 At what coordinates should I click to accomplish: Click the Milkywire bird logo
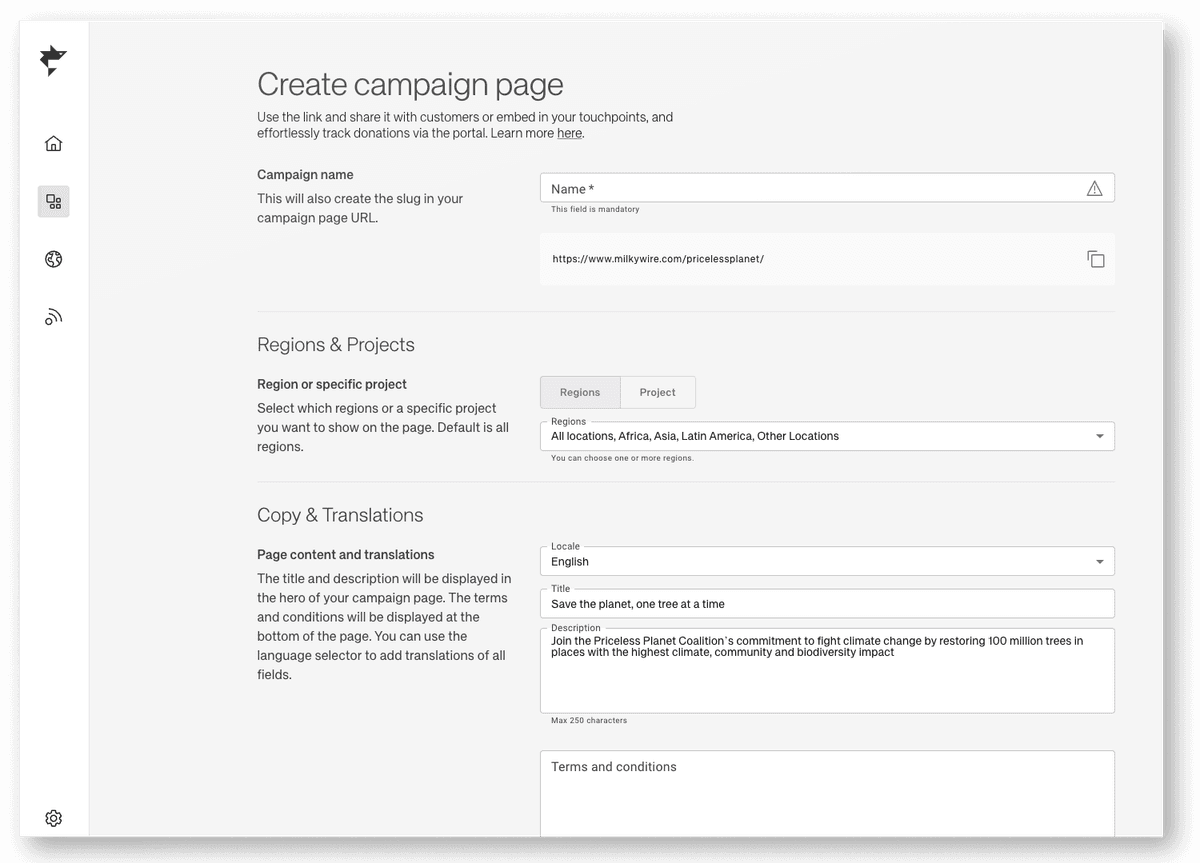coord(53,61)
